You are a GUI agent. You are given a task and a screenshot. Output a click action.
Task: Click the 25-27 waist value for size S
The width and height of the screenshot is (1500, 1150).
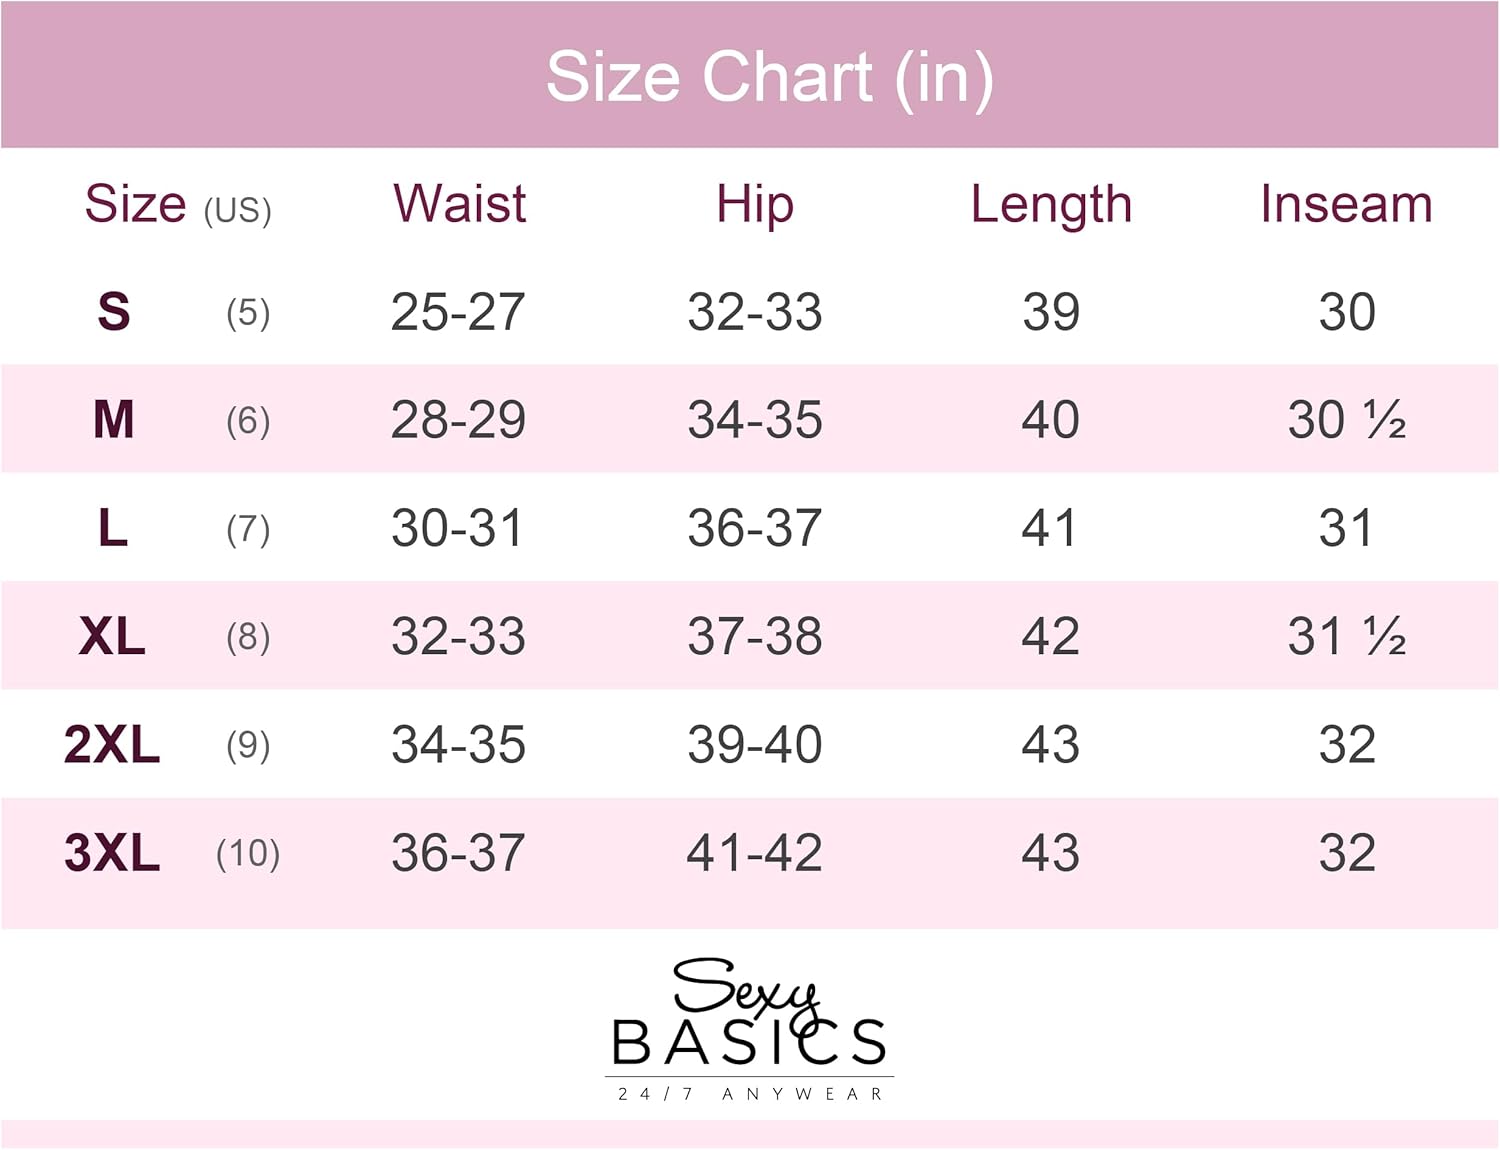[x=458, y=312]
